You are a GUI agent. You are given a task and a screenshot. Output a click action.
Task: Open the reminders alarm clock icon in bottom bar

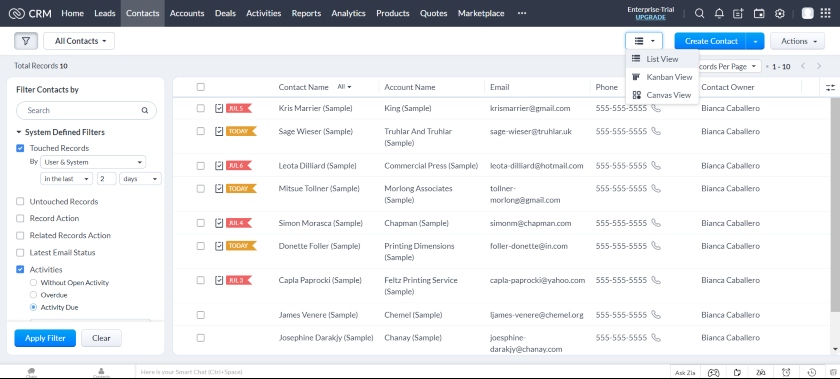(x=786, y=373)
